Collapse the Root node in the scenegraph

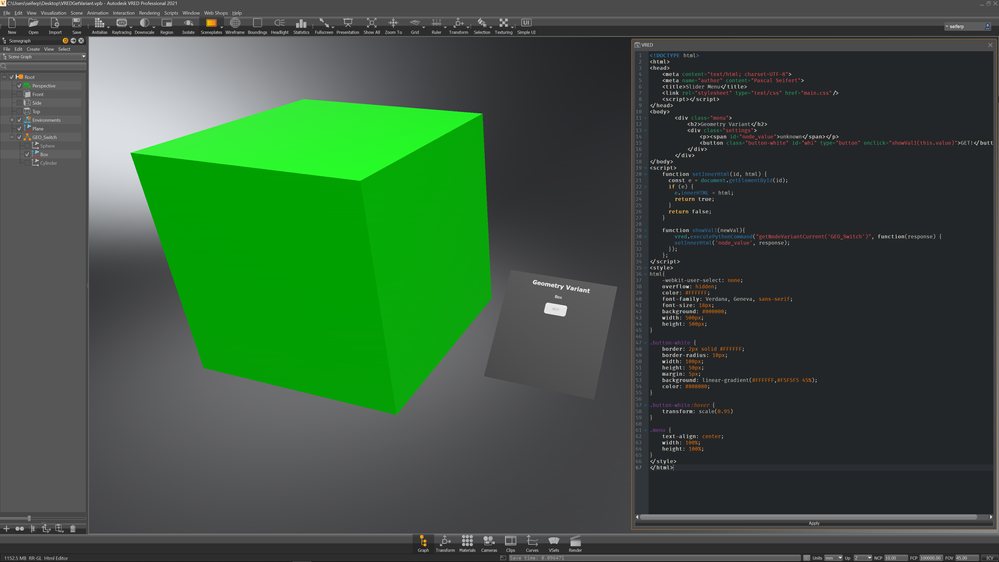(x=4, y=77)
